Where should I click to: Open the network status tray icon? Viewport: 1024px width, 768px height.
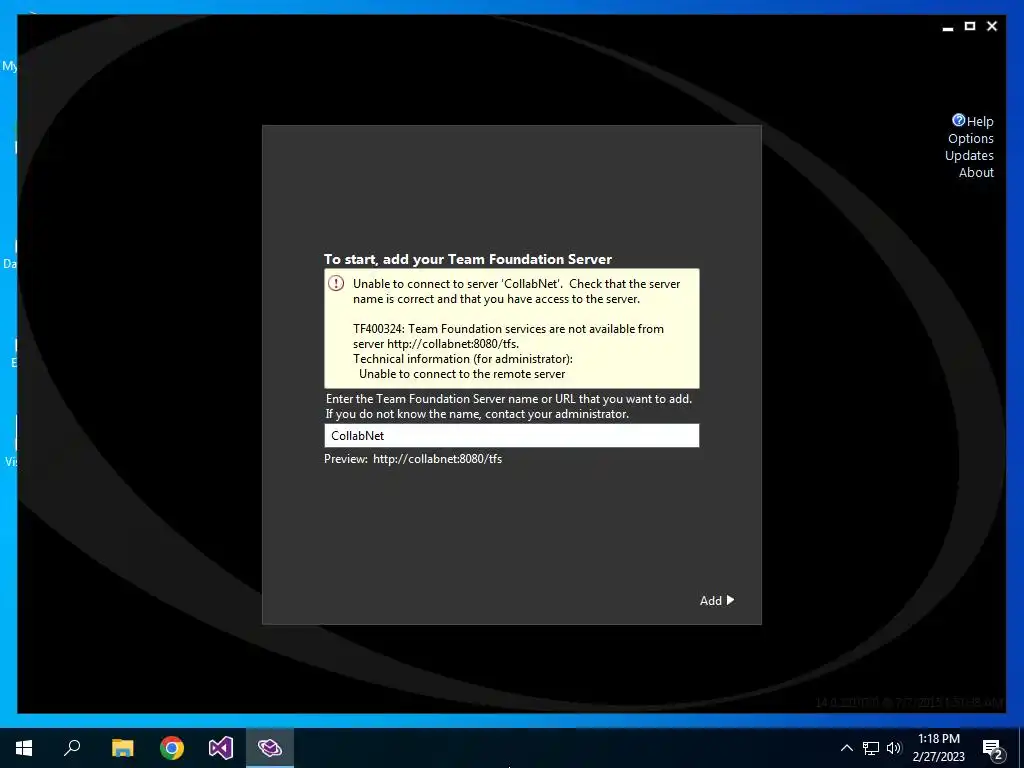pos(871,748)
